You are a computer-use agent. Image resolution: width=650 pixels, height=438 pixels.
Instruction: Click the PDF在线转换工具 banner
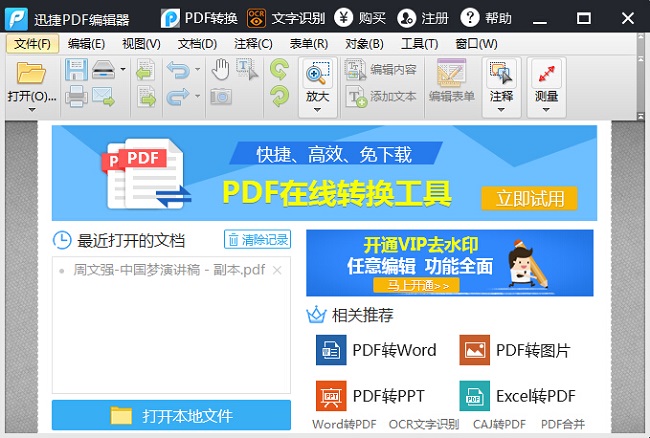coord(324,173)
